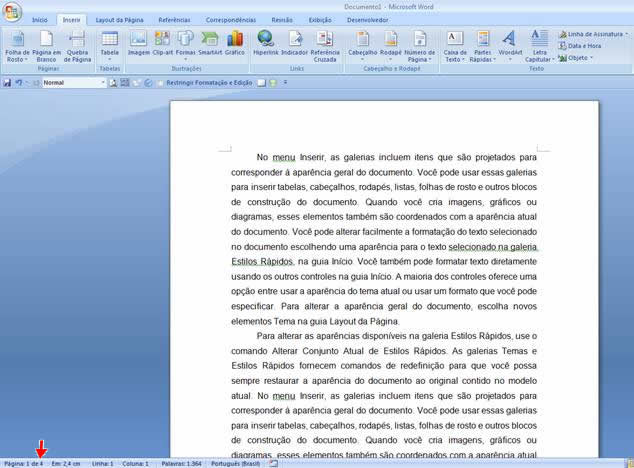Customize the Quick Access Toolbar dropdown
The width and height of the screenshot is (634, 468).
tap(285, 83)
